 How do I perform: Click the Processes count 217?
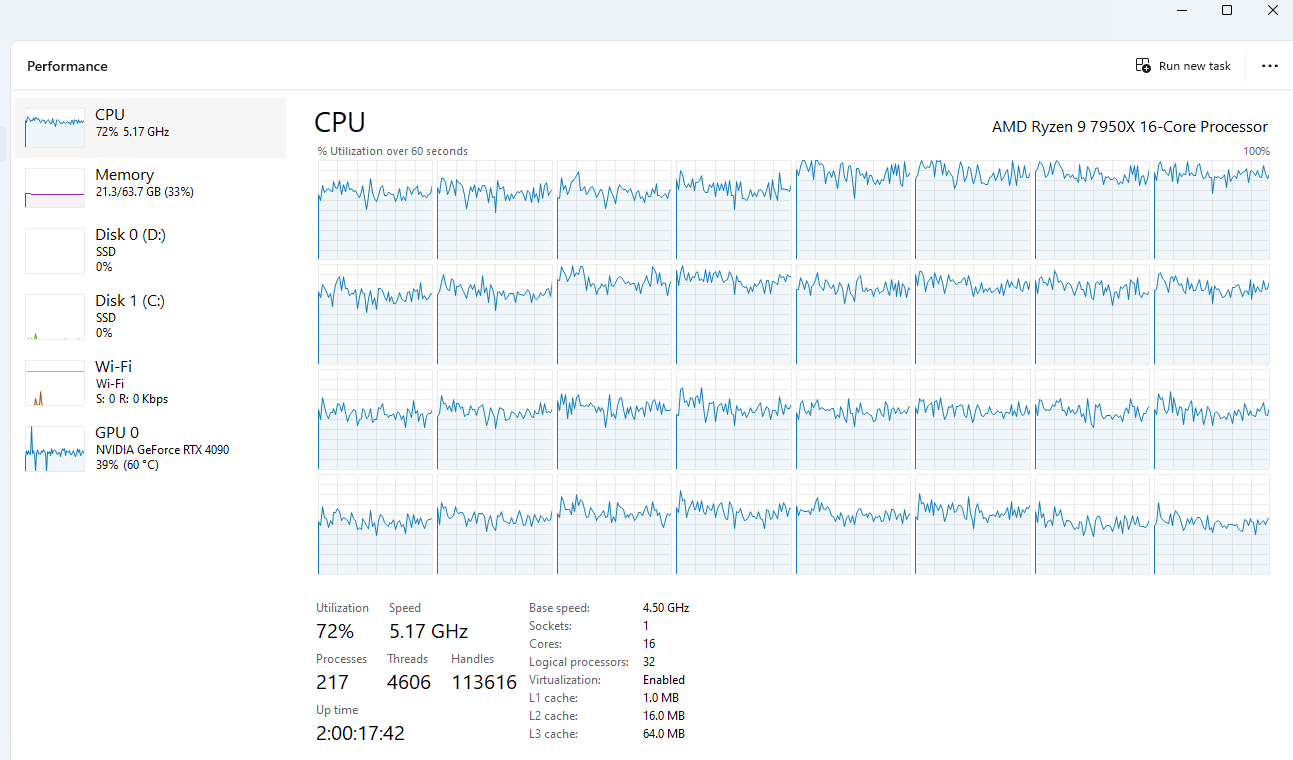[332, 682]
